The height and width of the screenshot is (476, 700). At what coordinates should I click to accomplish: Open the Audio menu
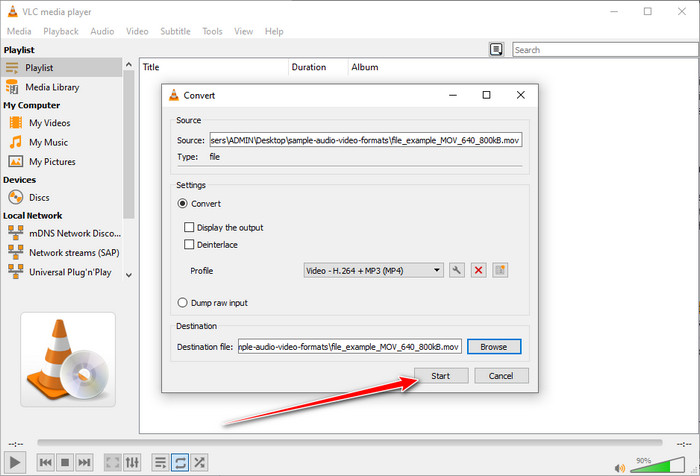pyautogui.click(x=102, y=31)
